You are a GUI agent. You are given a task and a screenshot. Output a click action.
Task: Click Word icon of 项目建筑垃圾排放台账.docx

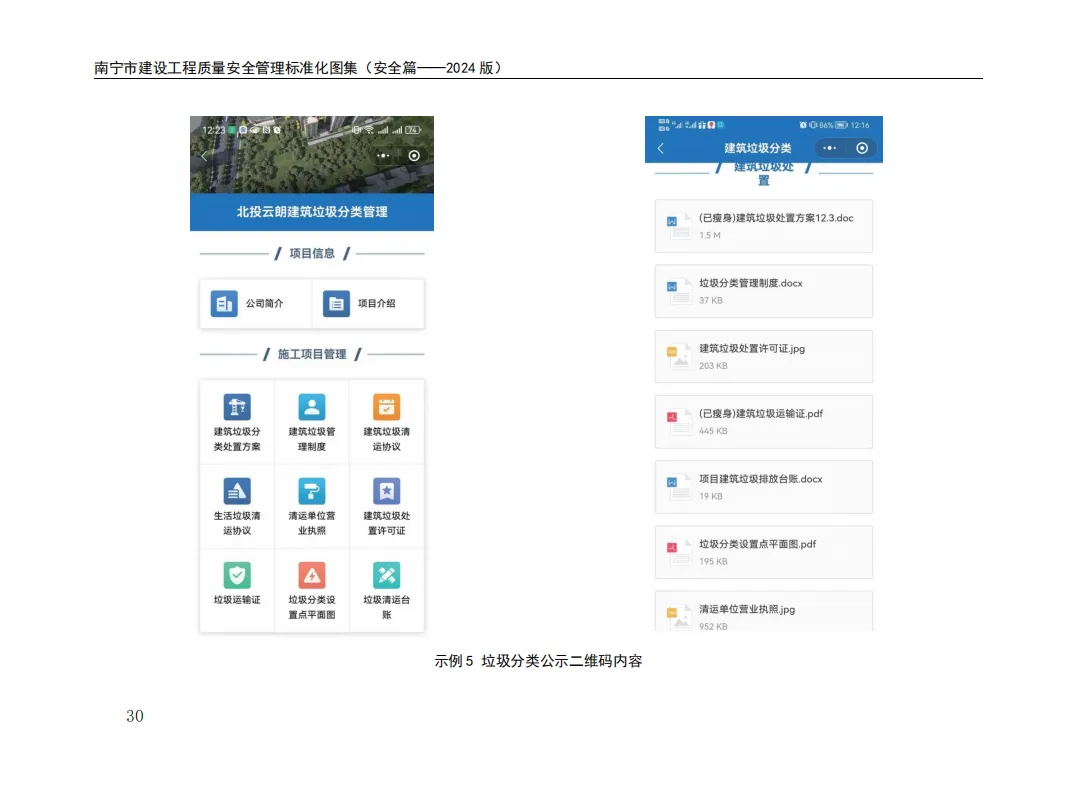[x=678, y=487]
